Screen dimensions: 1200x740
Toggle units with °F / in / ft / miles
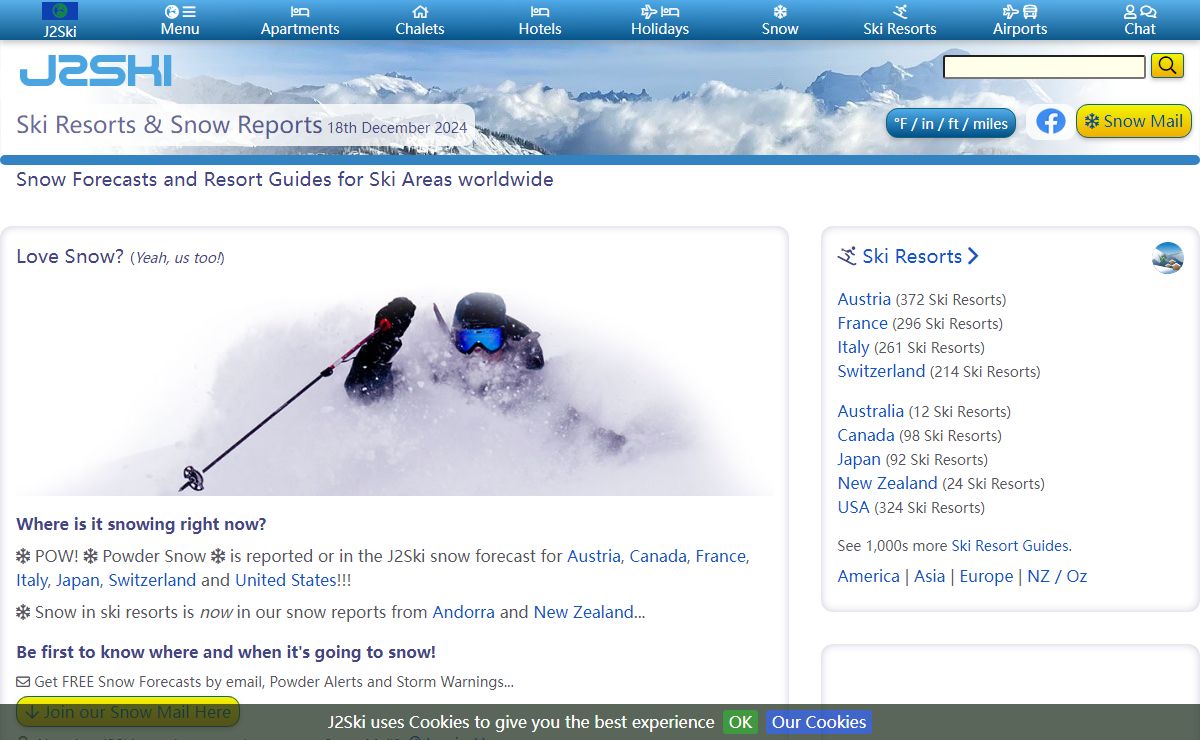click(x=951, y=124)
